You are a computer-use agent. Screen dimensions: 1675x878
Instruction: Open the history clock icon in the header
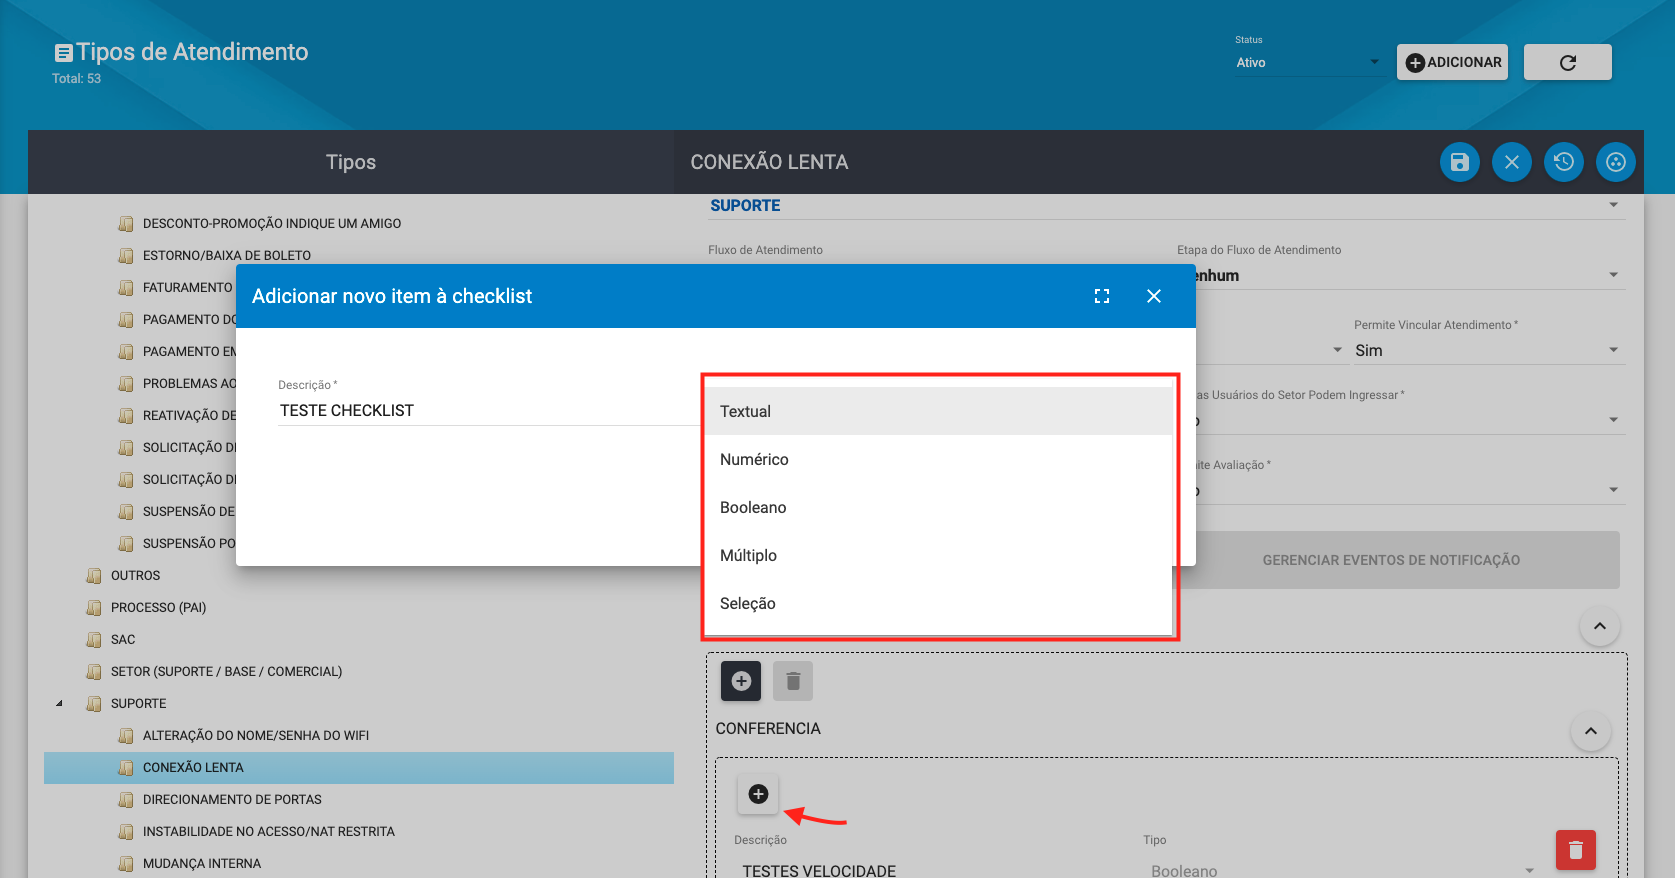pos(1564,162)
